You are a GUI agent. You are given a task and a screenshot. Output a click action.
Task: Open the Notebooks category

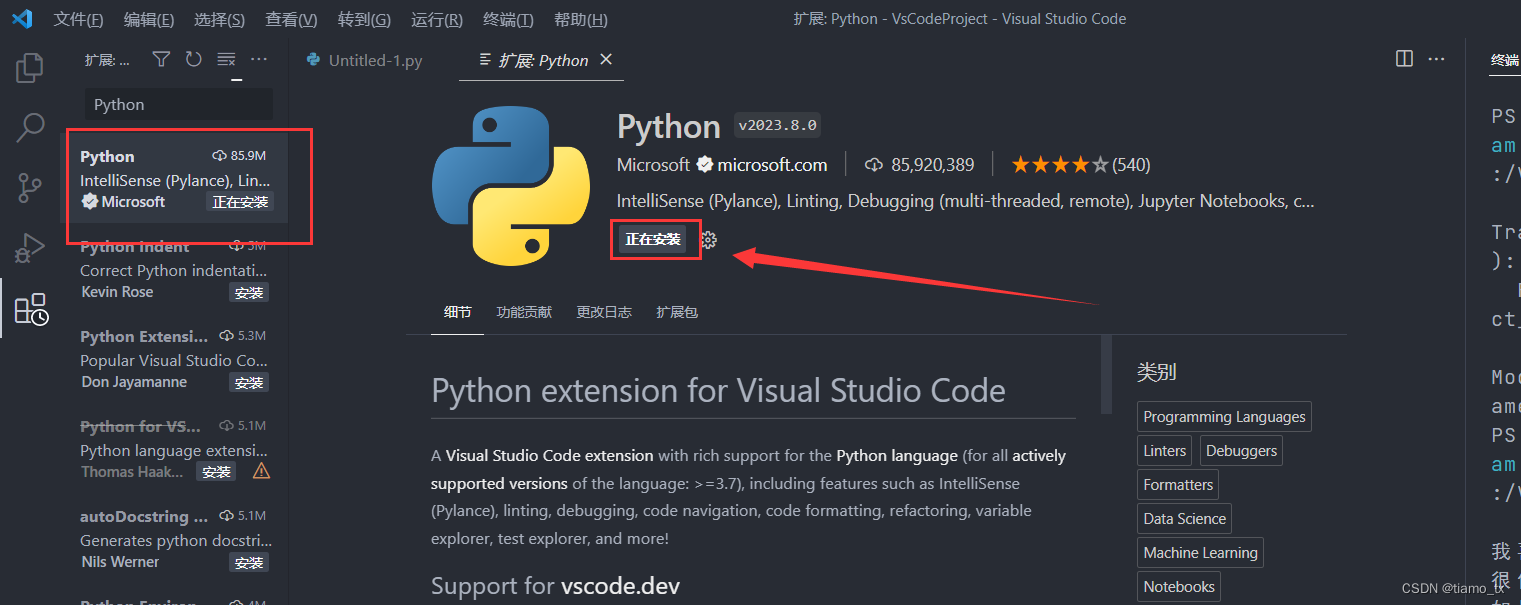(x=1179, y=587)
